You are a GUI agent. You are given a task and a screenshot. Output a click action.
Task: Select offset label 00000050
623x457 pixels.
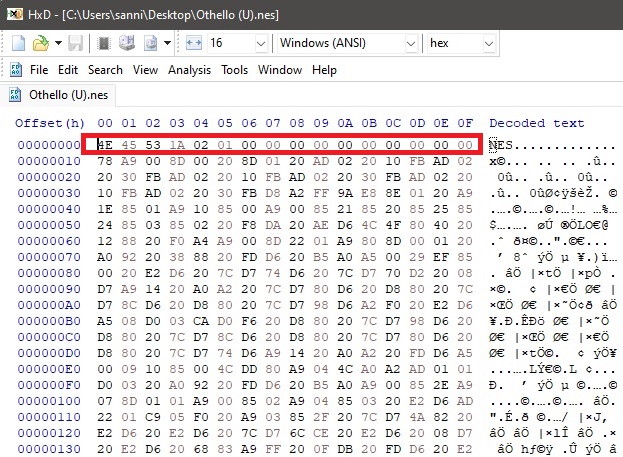pos(49,225)
